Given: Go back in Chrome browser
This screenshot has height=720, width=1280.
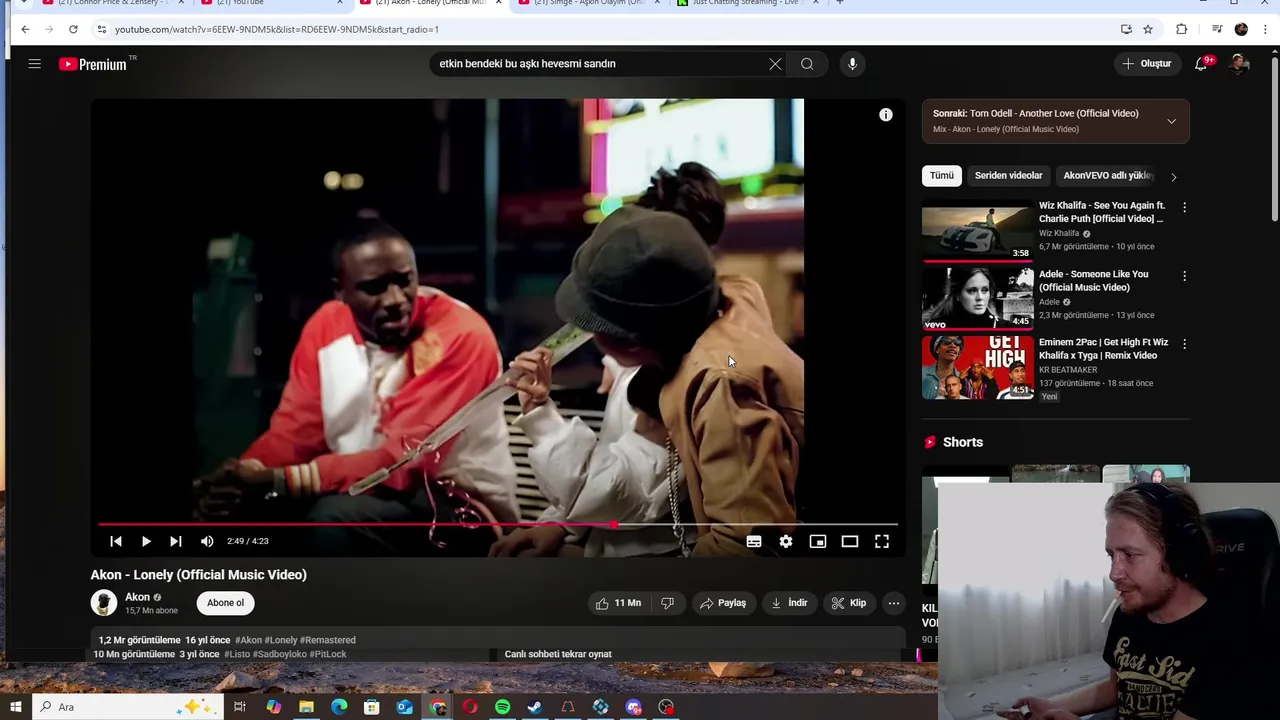Looking at the screenshot, I should point(25,29).
